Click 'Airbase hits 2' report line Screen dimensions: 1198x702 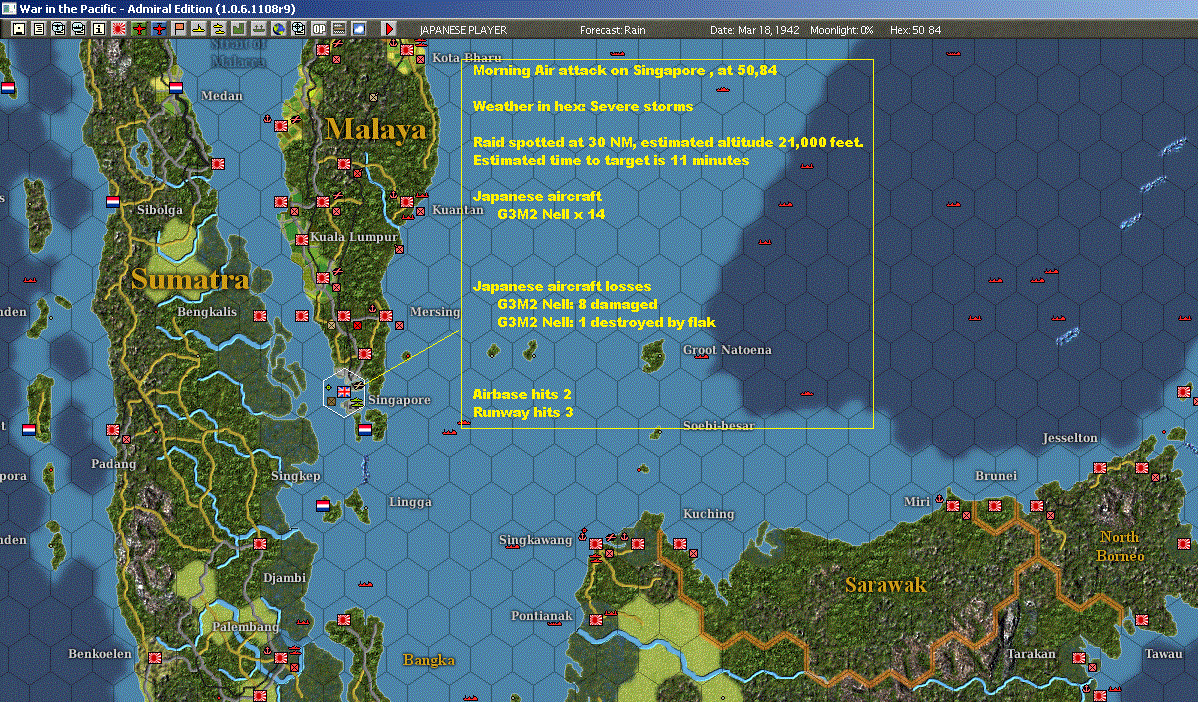(522, 394)
